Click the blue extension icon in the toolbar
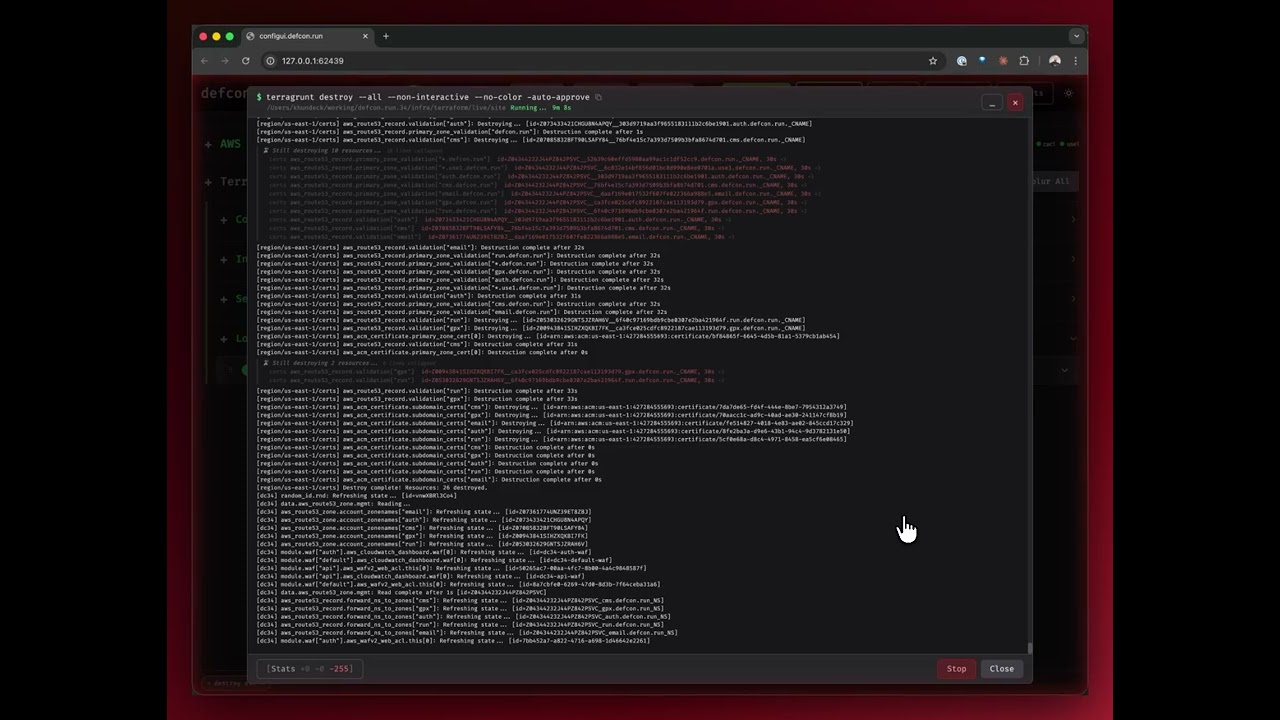 point(982,61)
